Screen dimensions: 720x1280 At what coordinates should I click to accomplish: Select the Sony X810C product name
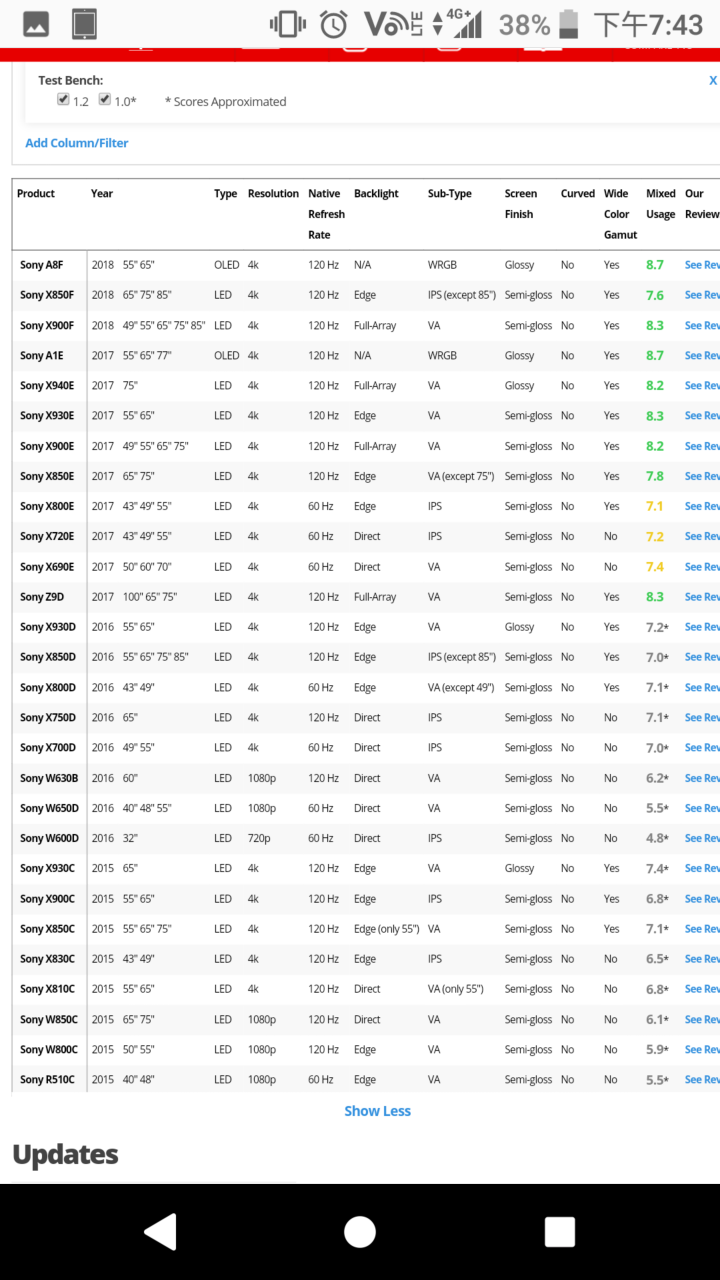[47, 989]
